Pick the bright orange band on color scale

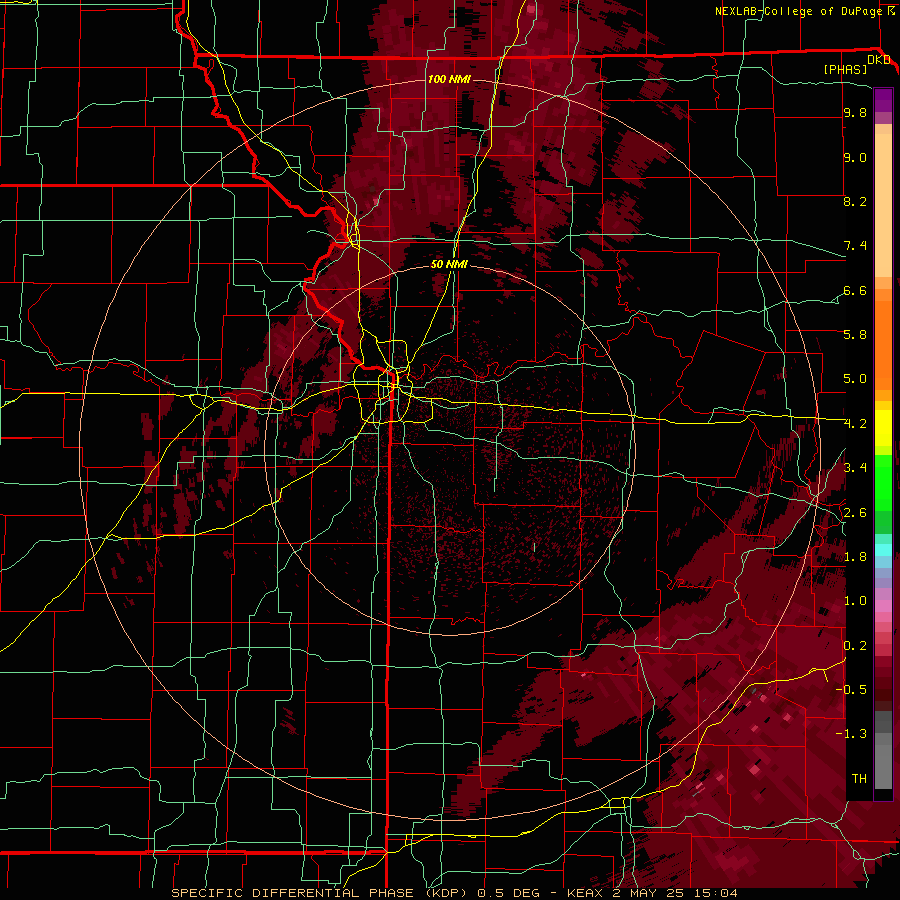(x=883, y=346)
